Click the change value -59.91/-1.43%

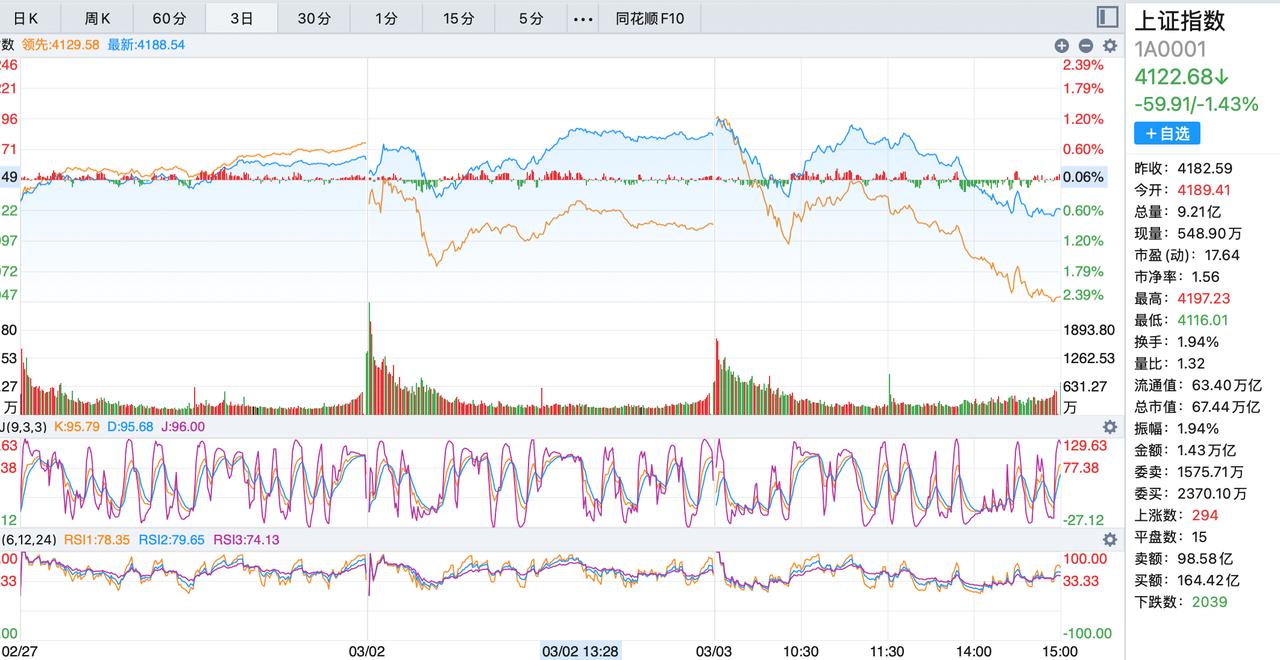point(1196,104)
